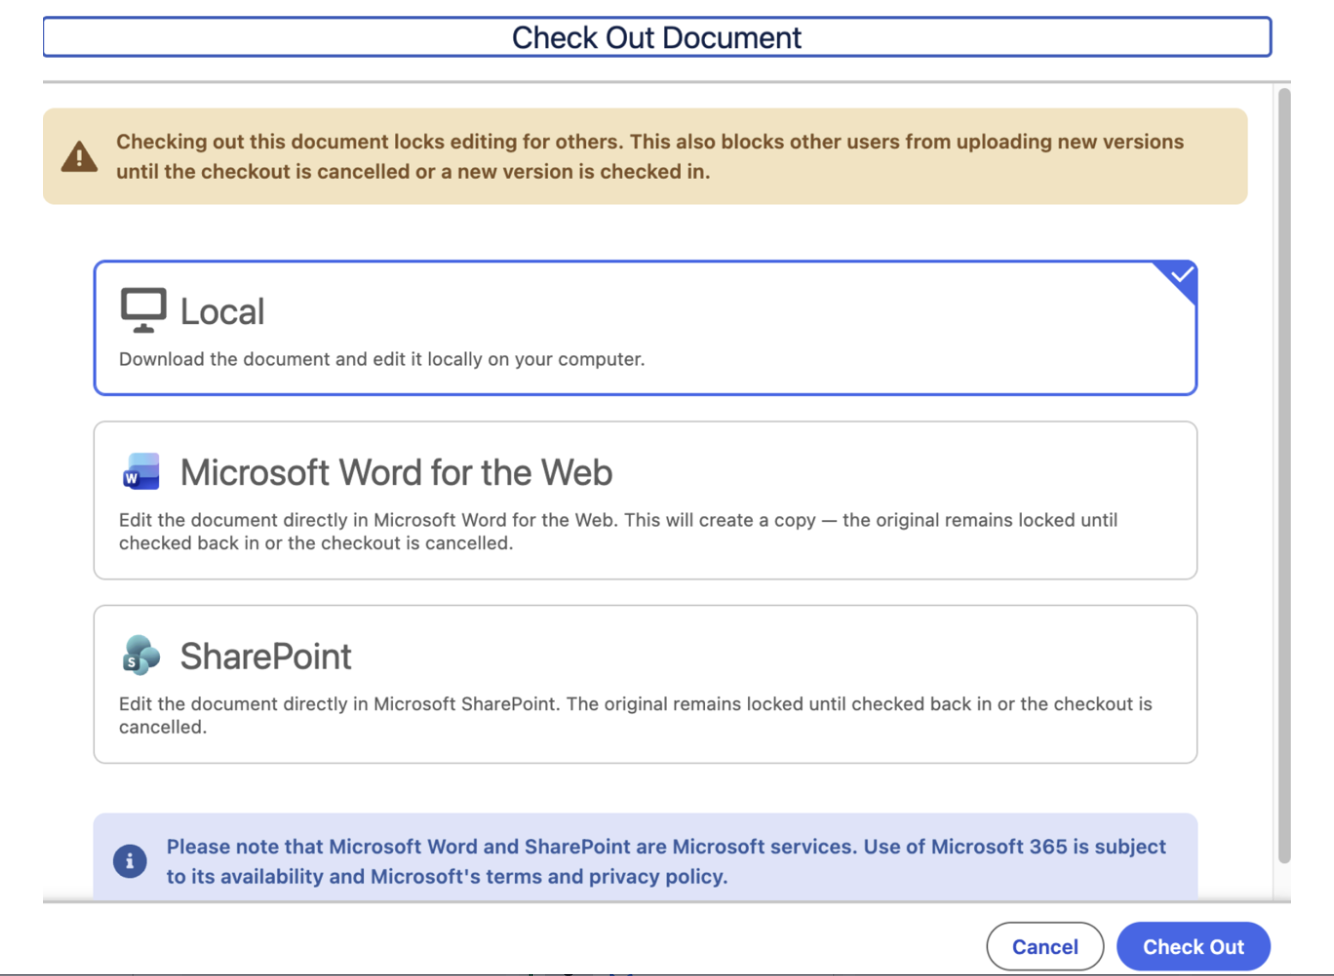
Task: Click the "Download the document and edit it locally" text
Action: (x=382, y=359)
